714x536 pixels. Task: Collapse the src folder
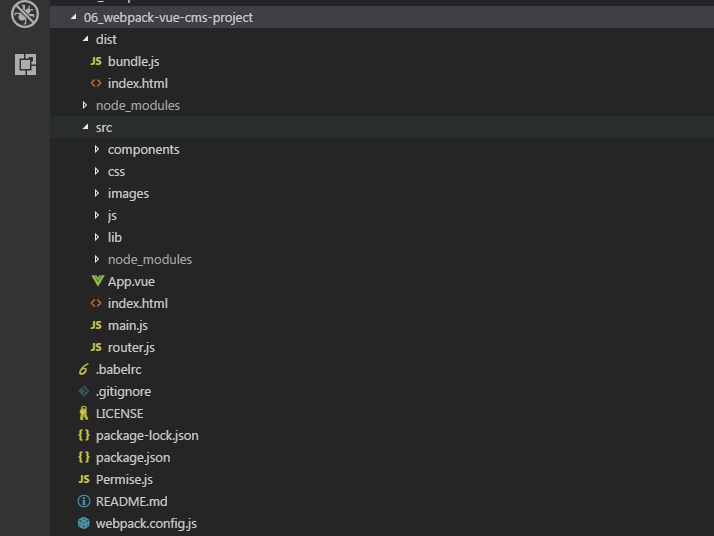85,128
